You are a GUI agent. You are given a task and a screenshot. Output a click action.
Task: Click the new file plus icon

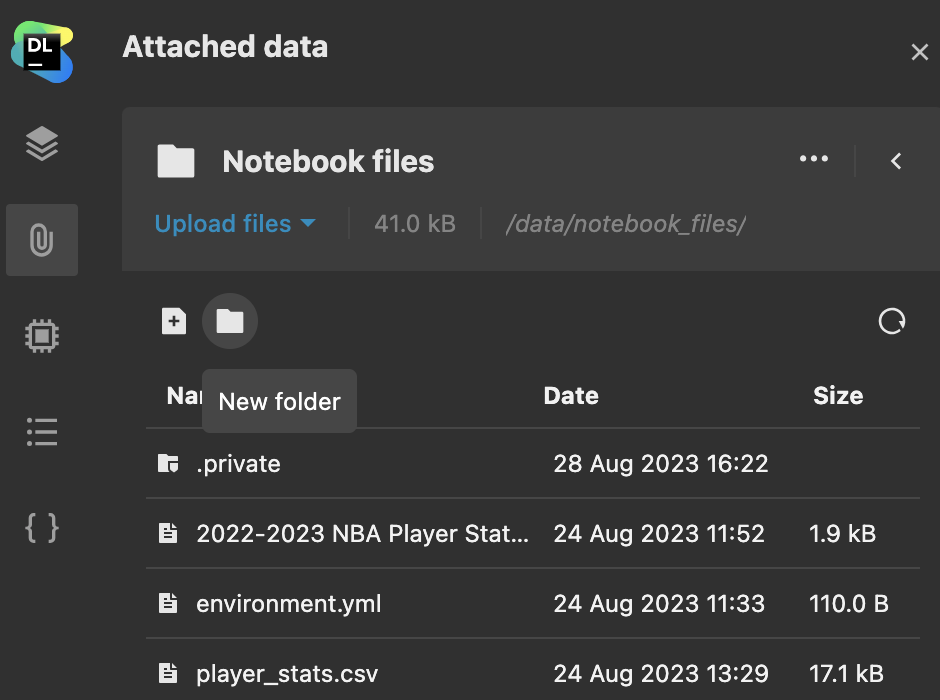(x=174, y=321)
